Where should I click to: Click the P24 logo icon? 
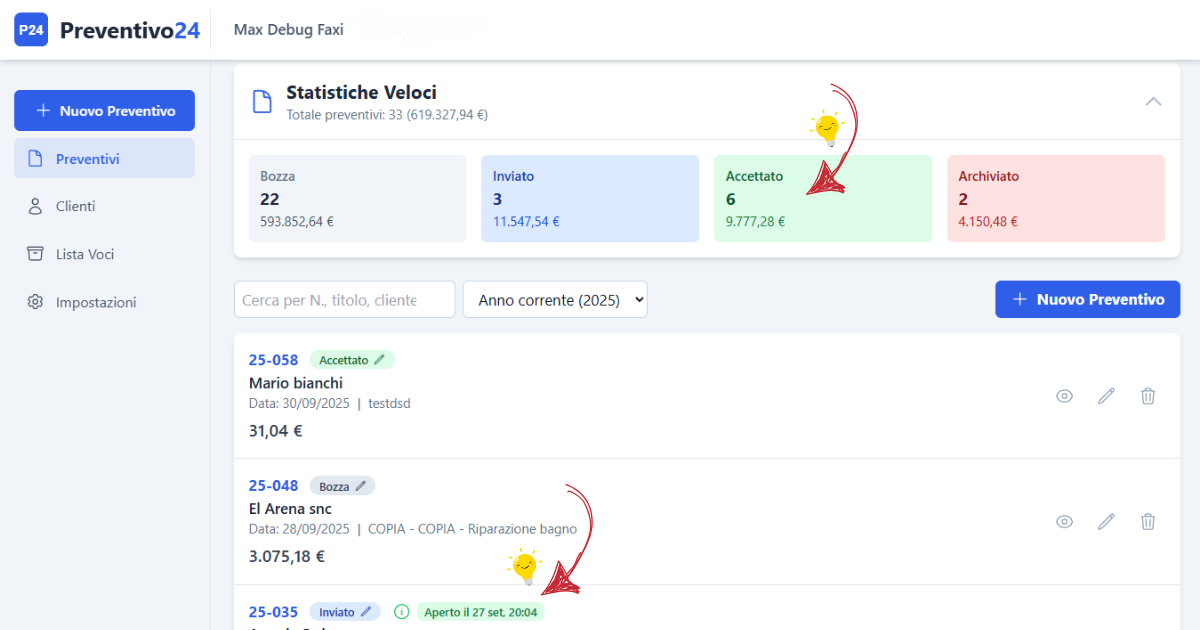[31, 30]
